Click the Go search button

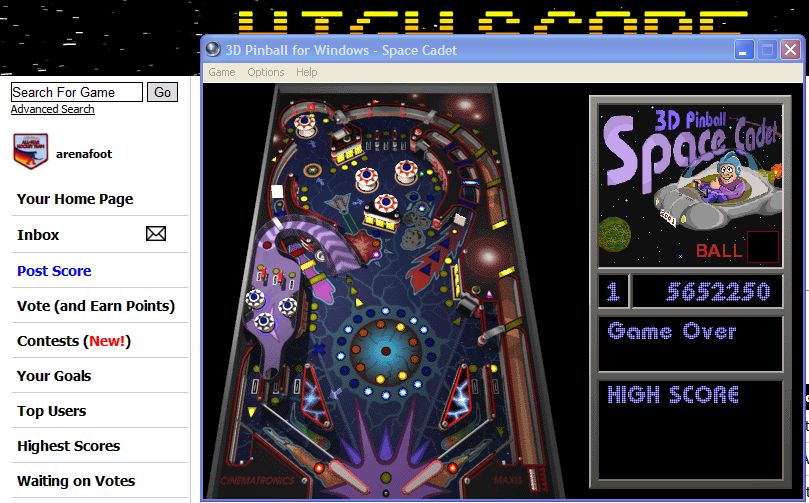click(162, 92)
